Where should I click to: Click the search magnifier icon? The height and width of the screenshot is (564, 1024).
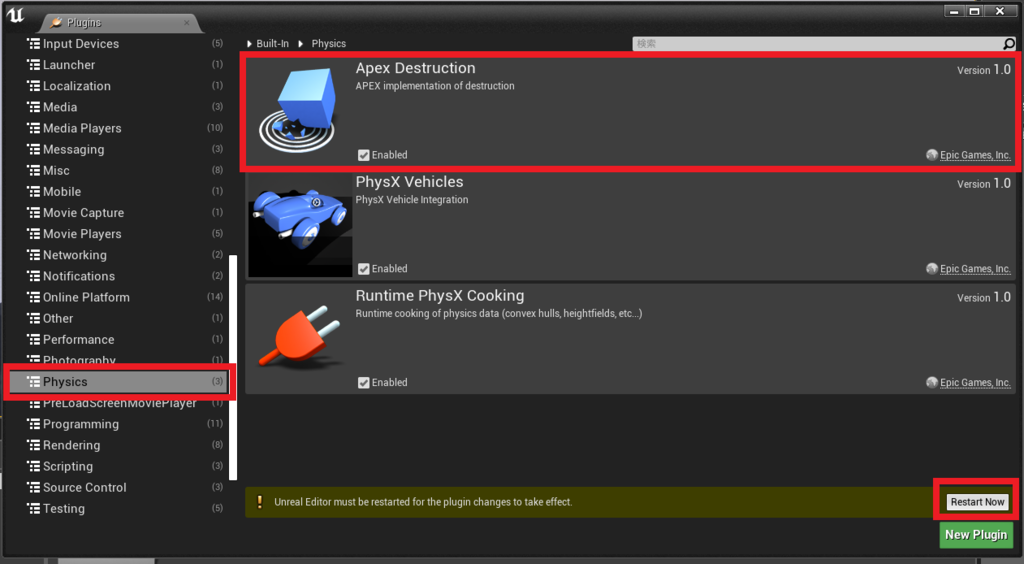coord(1009,44)
